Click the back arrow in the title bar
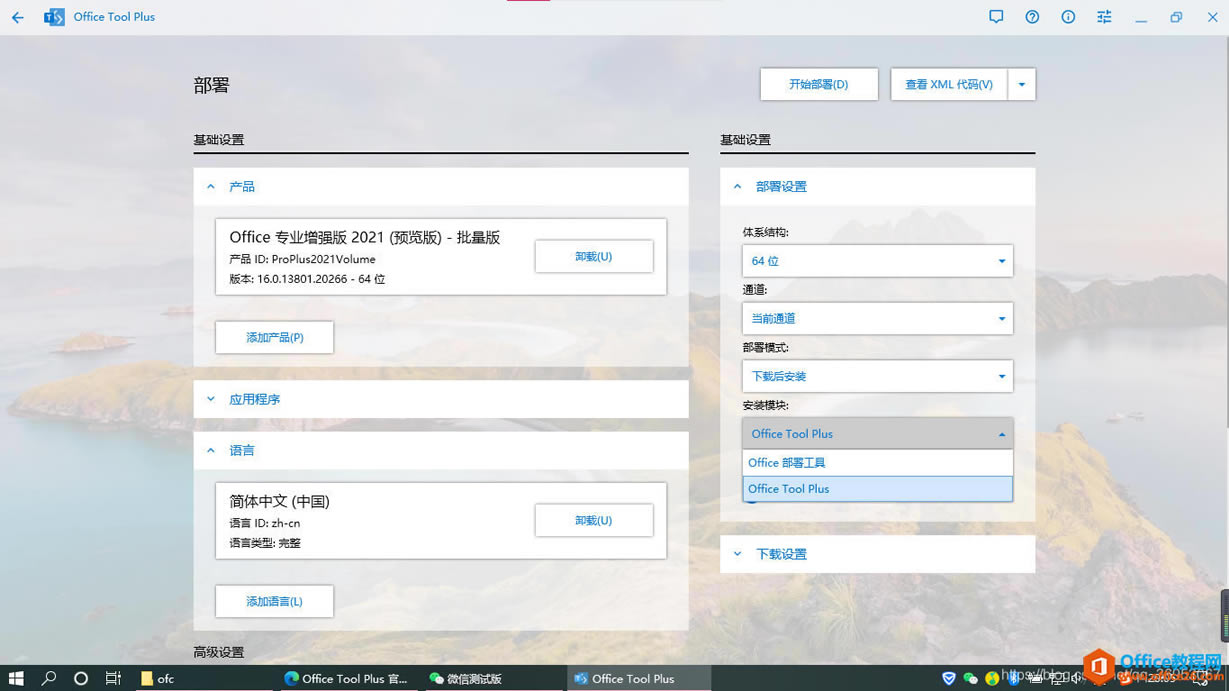Screen dimensions: 1229x691 [x=17, y=17]
